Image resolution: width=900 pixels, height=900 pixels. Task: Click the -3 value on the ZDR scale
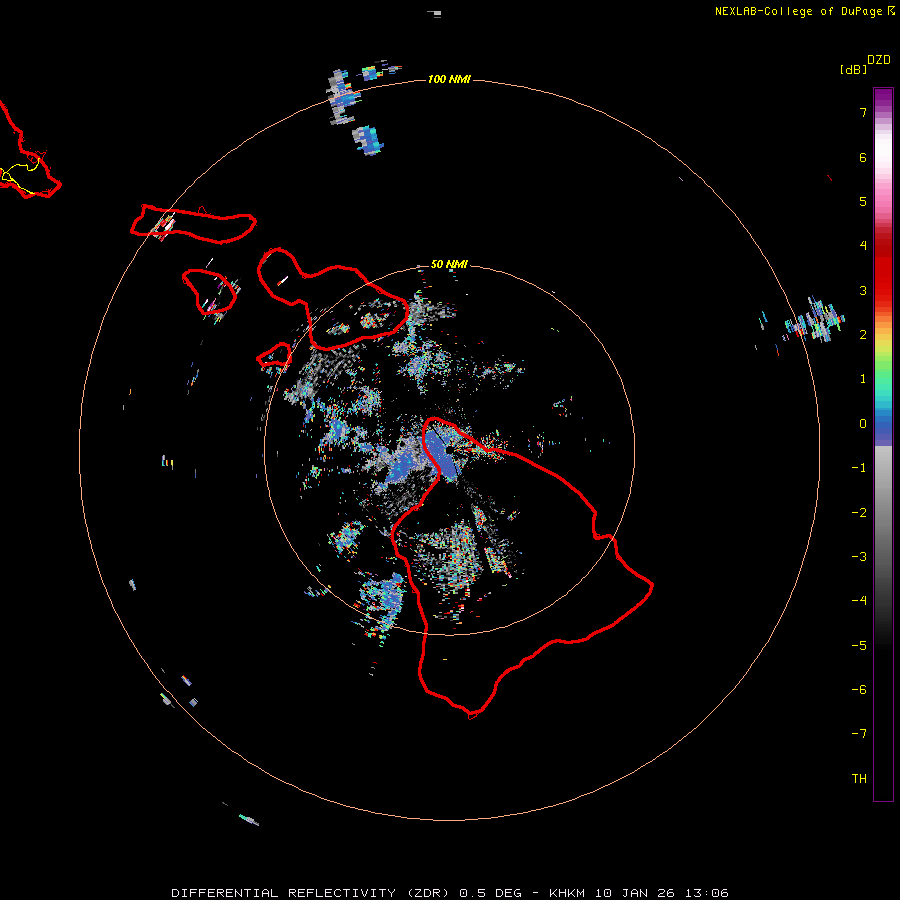pos(859,557)
